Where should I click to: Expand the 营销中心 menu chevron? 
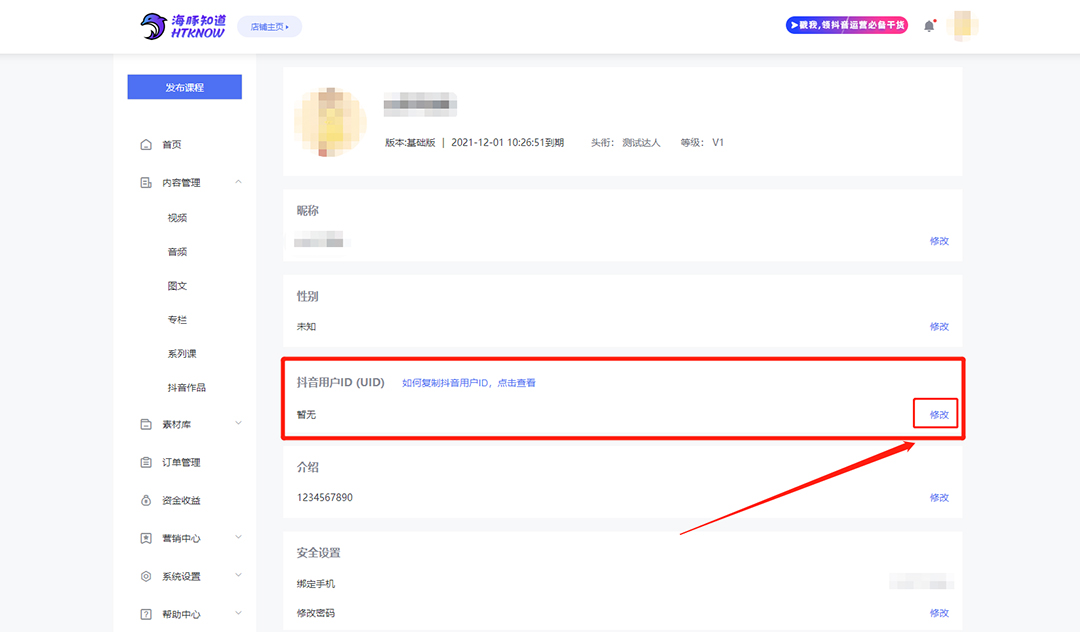[x=238, y=538]
